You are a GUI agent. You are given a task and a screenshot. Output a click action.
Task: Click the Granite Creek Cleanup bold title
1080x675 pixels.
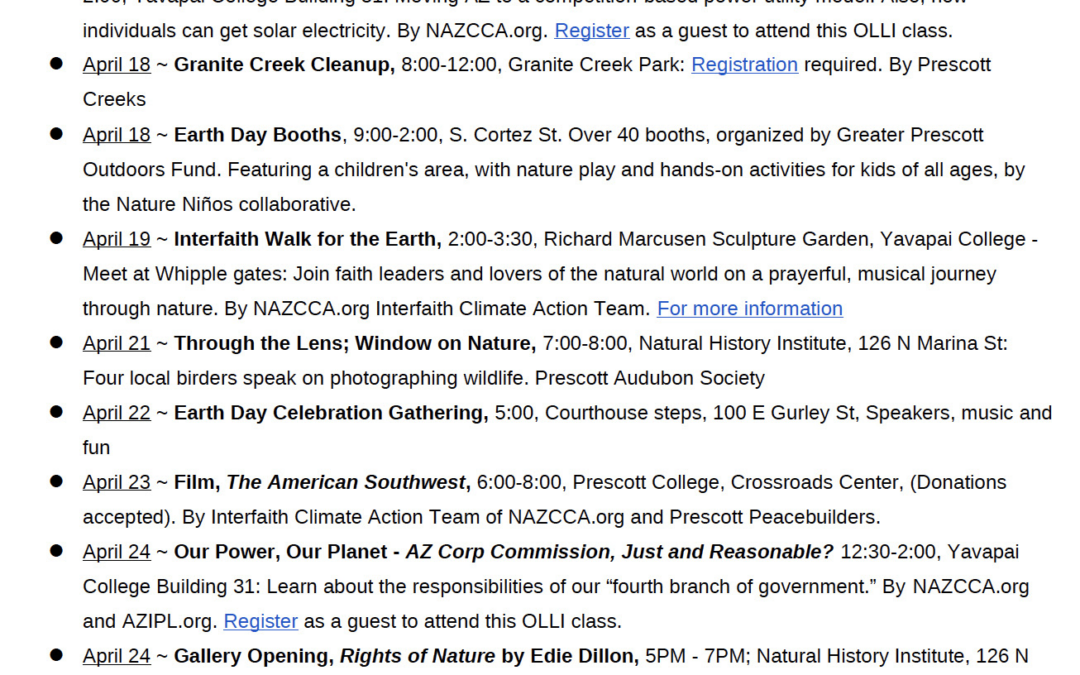284,65
